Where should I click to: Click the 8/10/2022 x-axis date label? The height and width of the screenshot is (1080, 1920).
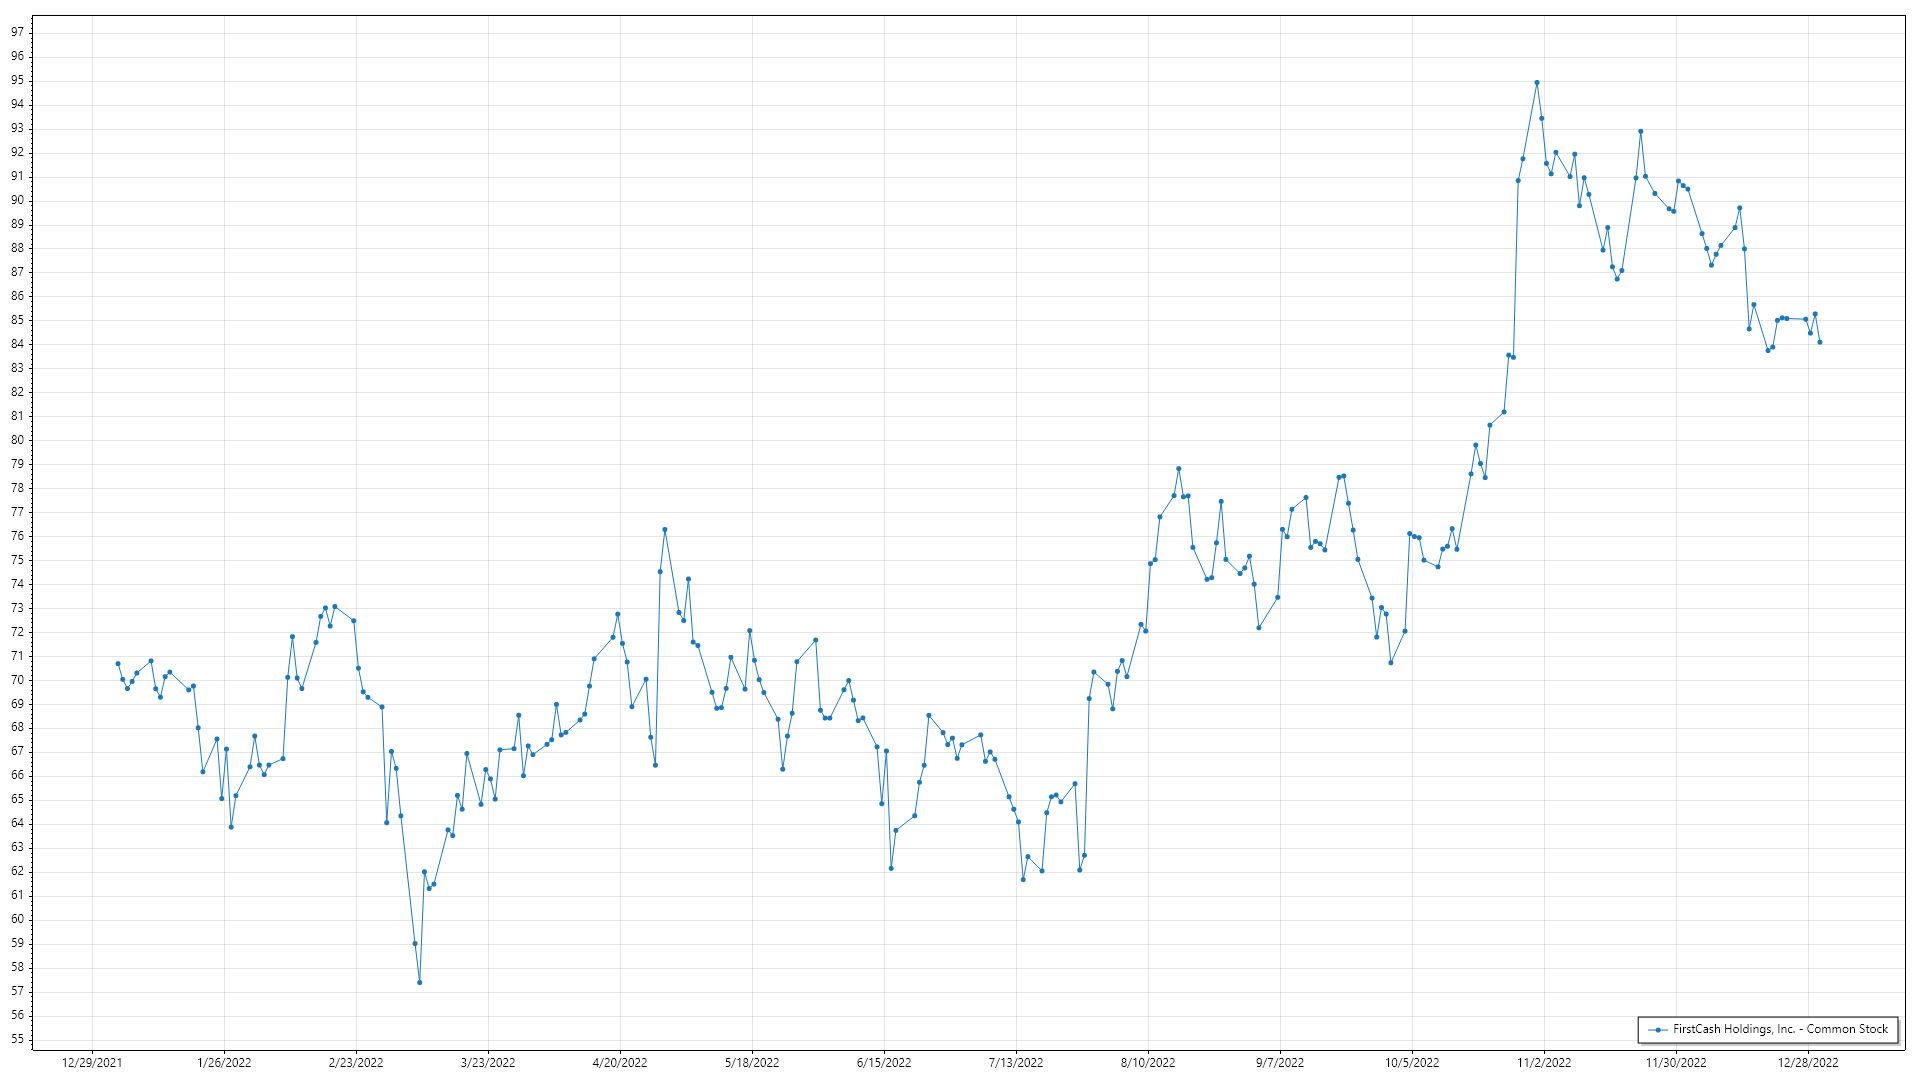[1148, 1063]
